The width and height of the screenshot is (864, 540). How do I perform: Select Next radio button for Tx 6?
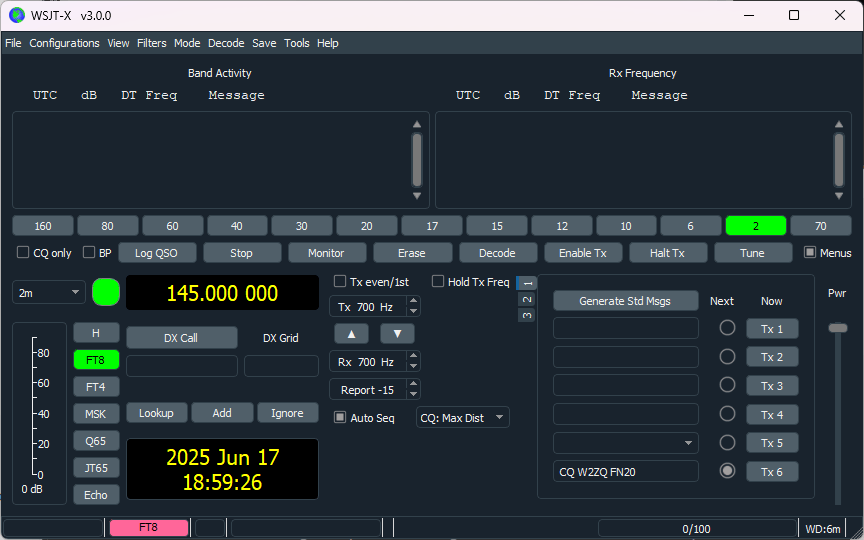(727, 471)
